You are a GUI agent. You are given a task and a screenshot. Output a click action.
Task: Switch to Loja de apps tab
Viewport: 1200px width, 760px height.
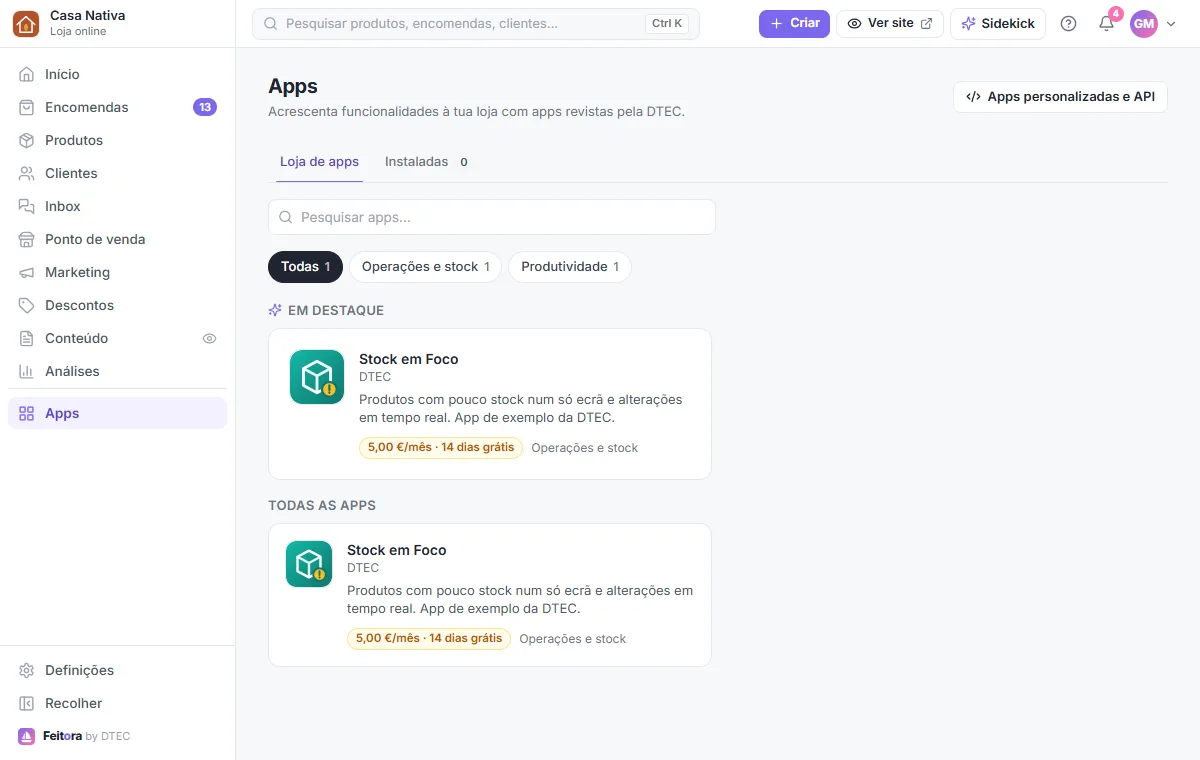[x=319, y=162]
